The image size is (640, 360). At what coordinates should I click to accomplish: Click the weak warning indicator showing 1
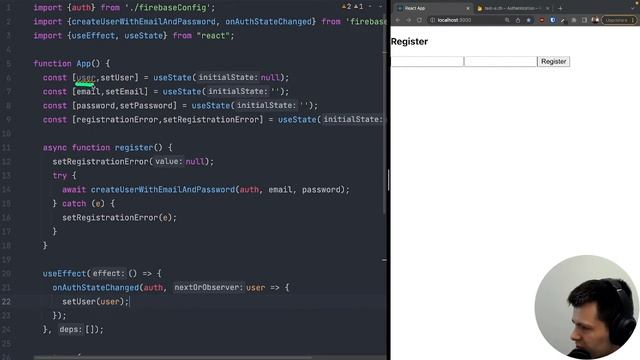[358, 6]
